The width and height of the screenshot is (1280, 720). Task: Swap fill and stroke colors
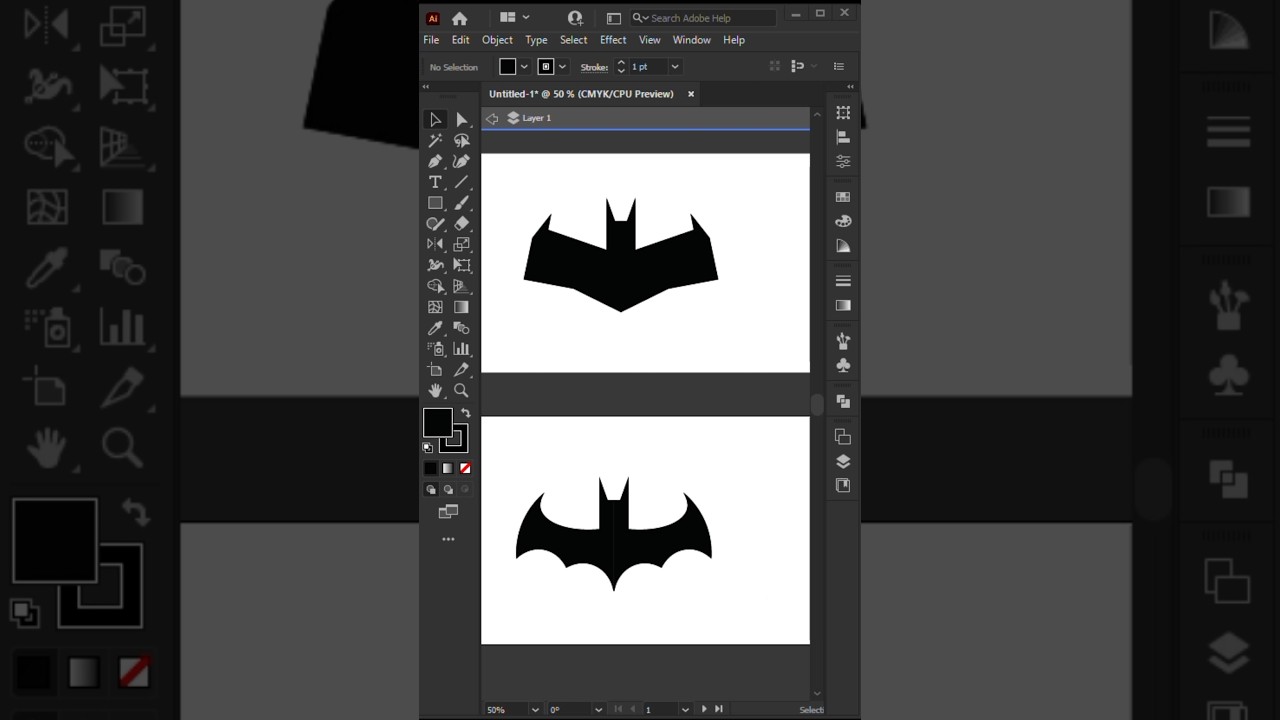465,413
